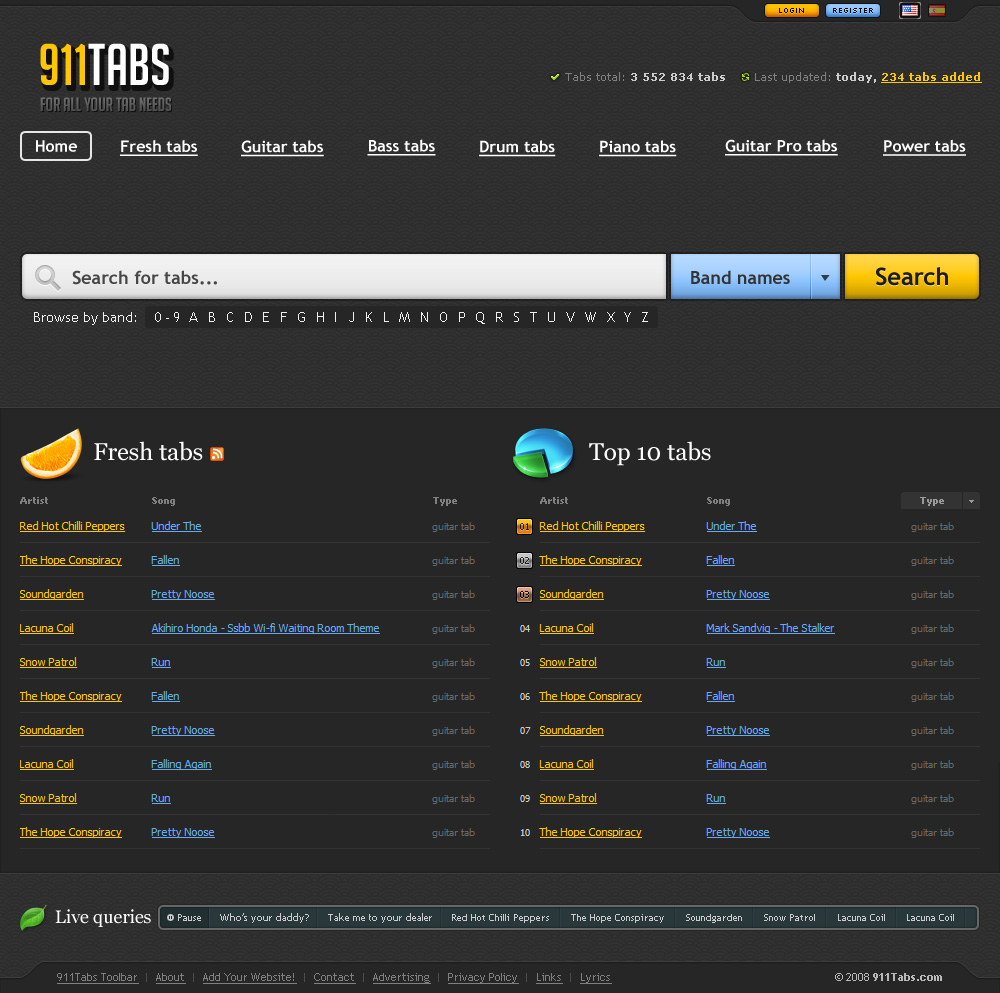Click Tabs total 3 552 834 tabs text
The height and width of the screenshot is (993, 1000).
pos(645,77)
